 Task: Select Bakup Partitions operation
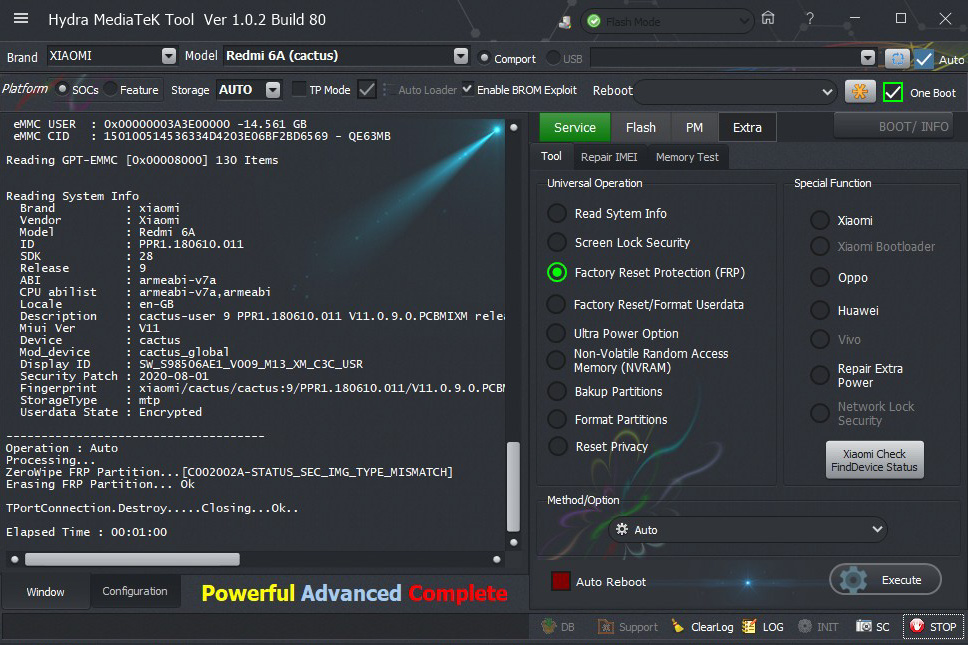coord(557,391)
